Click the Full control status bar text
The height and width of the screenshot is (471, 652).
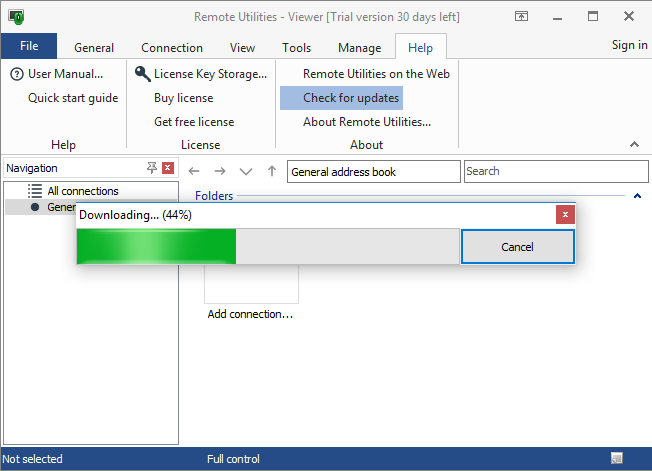click(x=233, y=459)
